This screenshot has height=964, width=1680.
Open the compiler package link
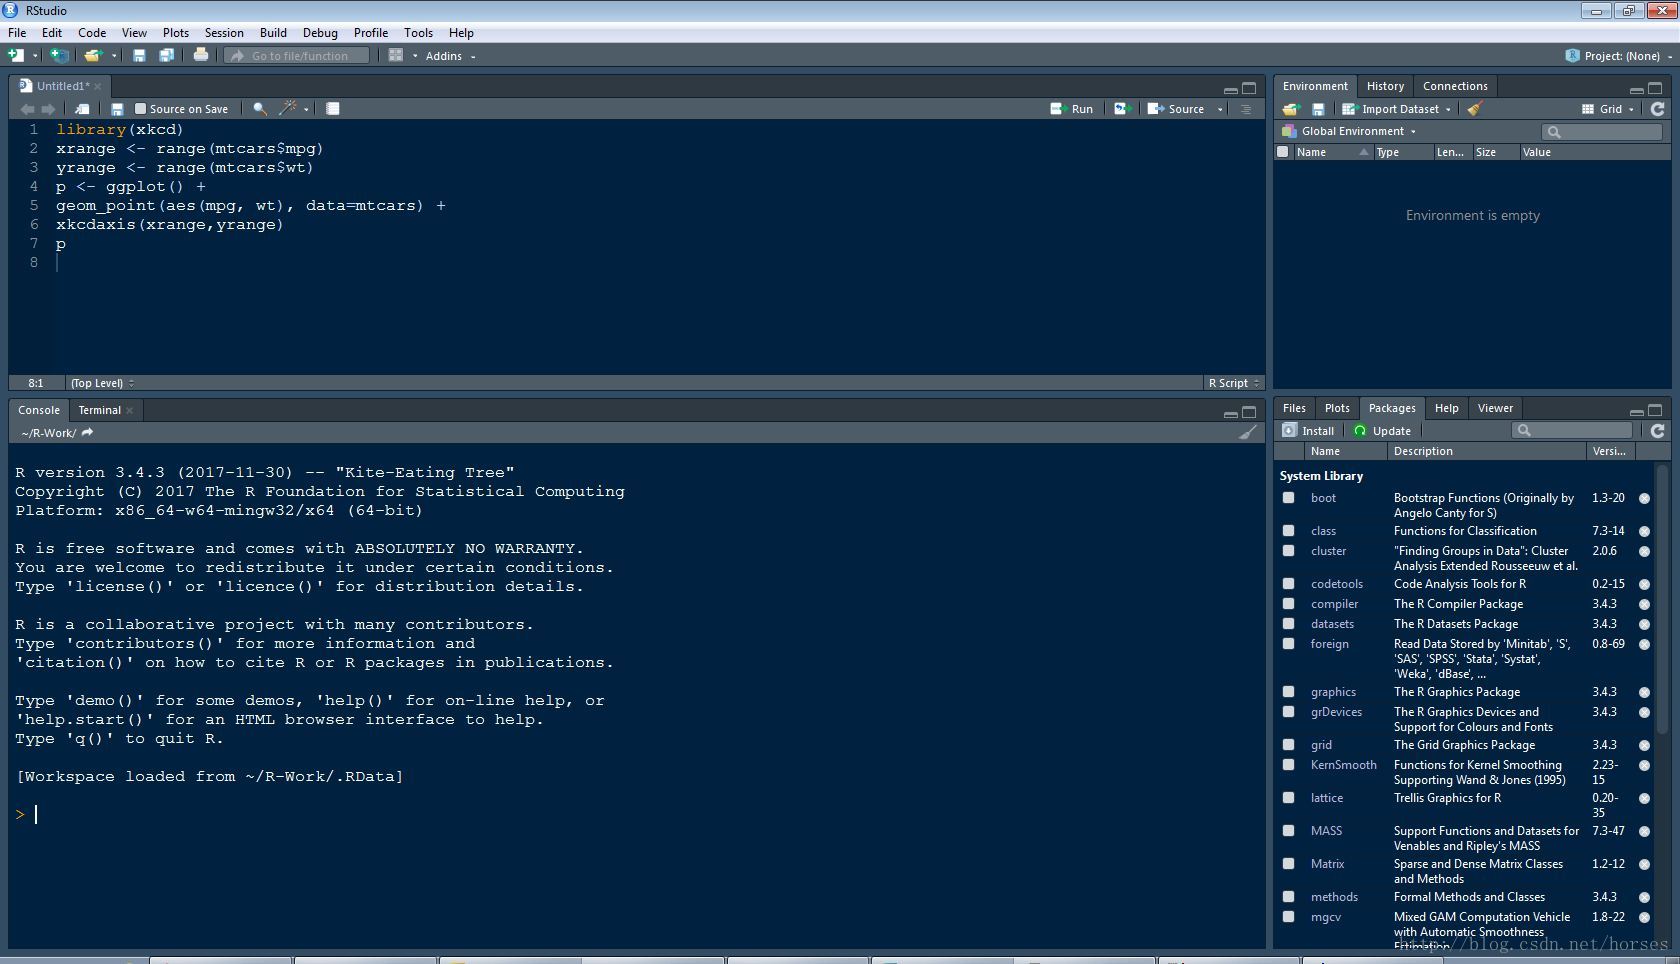1334,604
